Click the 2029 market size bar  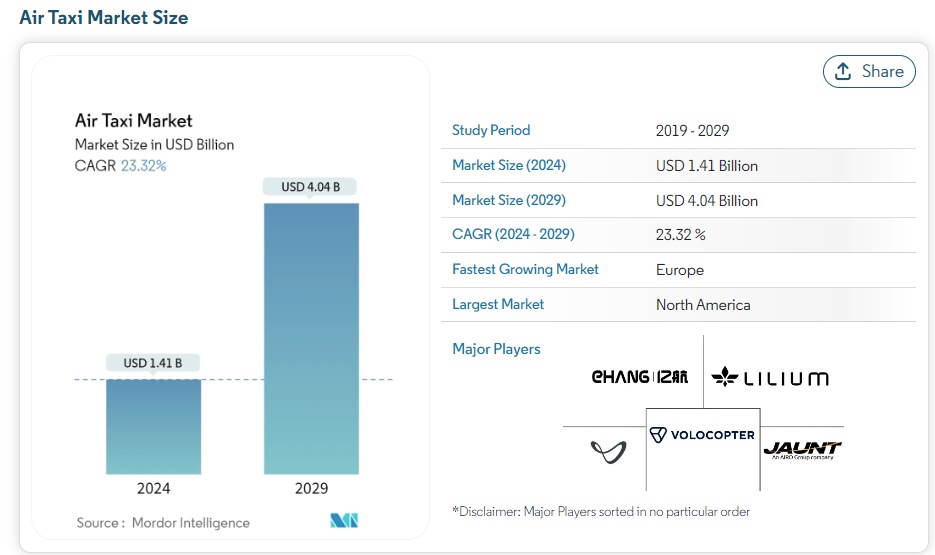[311, 338]
